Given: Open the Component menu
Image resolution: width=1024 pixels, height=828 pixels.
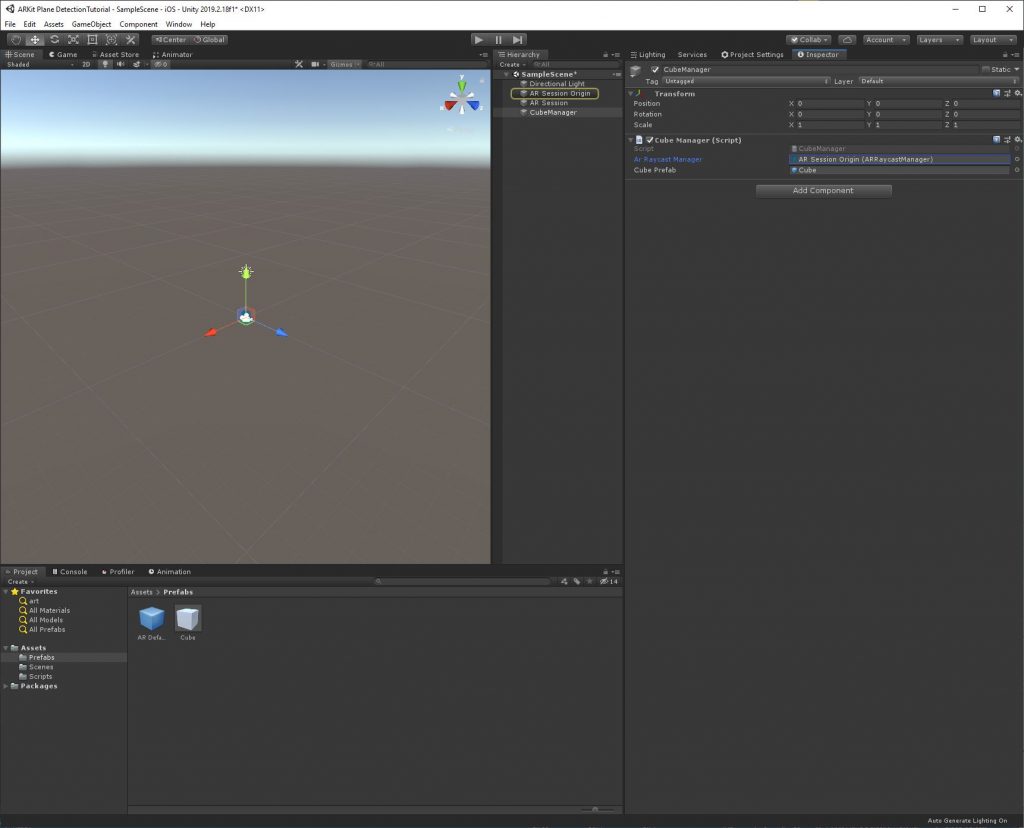Looking at the screenshot, I should click(x=138, y=24).
